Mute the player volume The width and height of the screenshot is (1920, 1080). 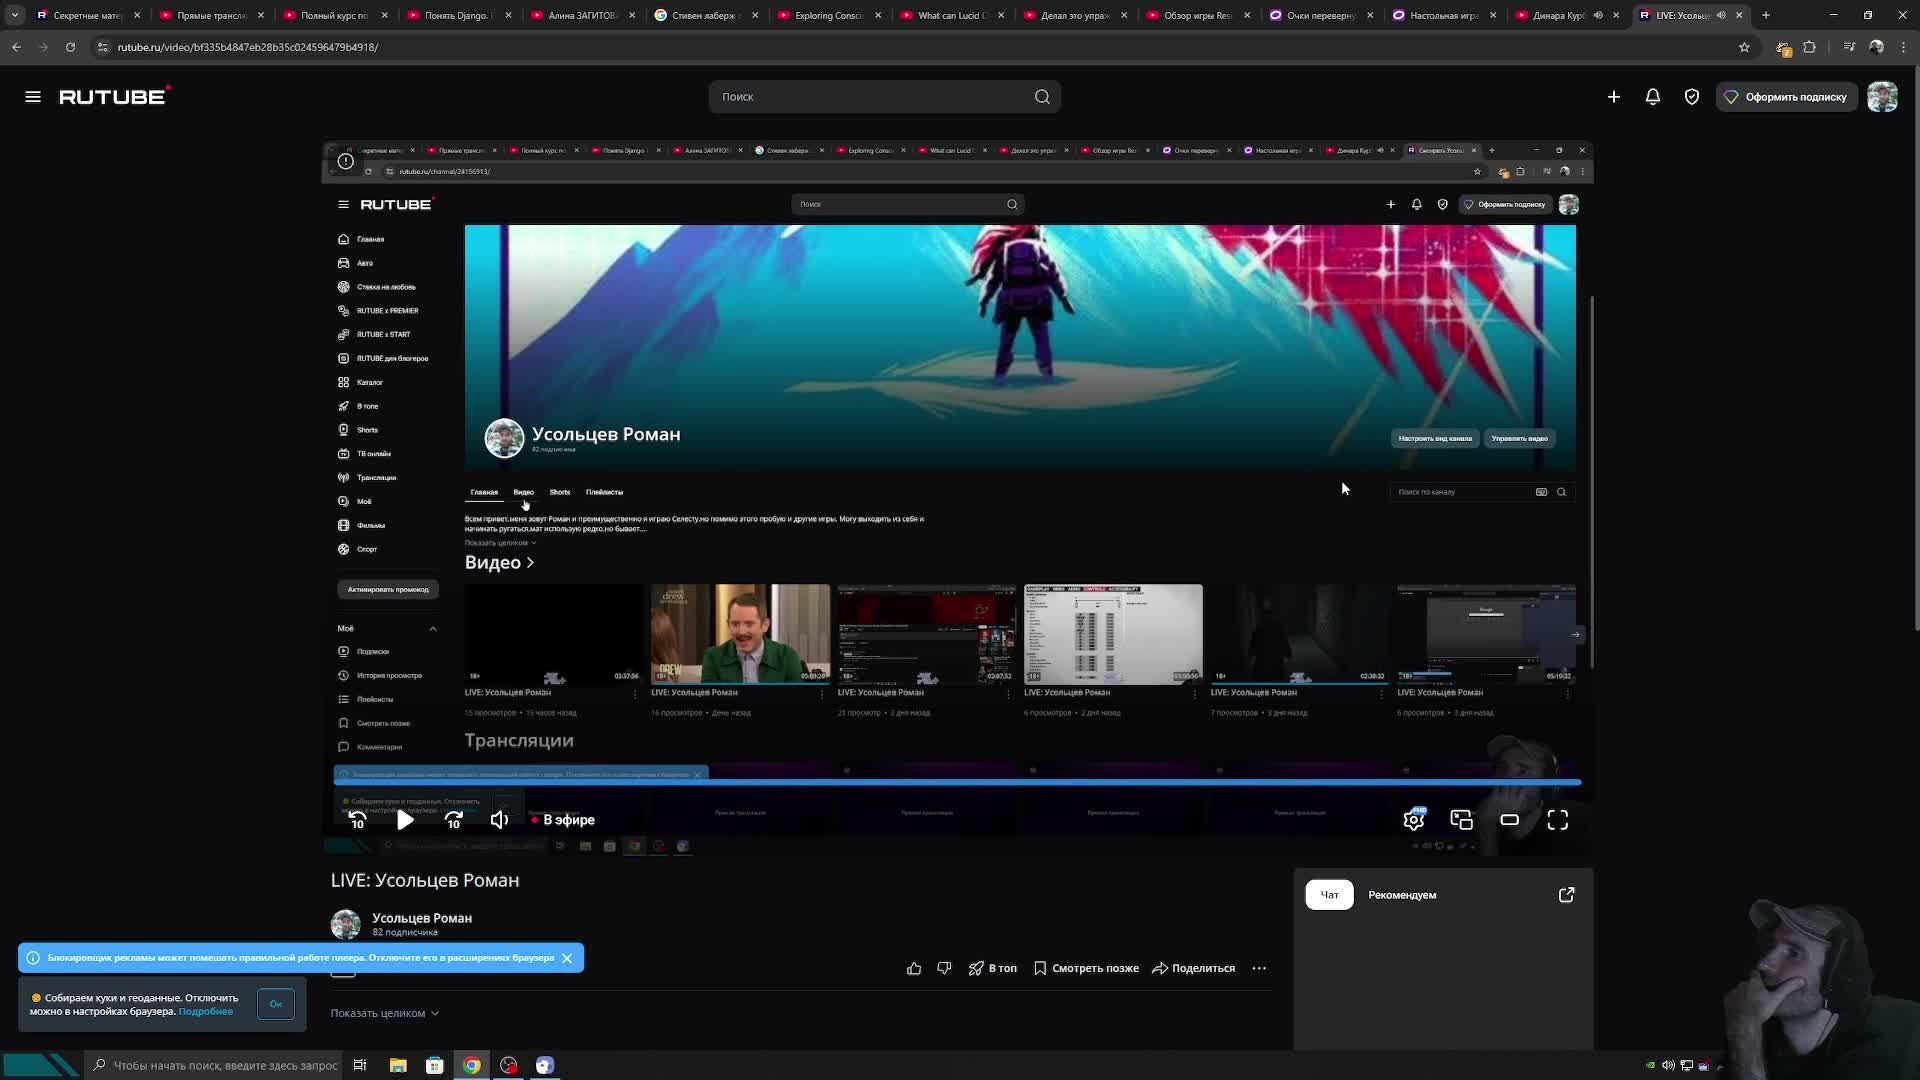499,820
